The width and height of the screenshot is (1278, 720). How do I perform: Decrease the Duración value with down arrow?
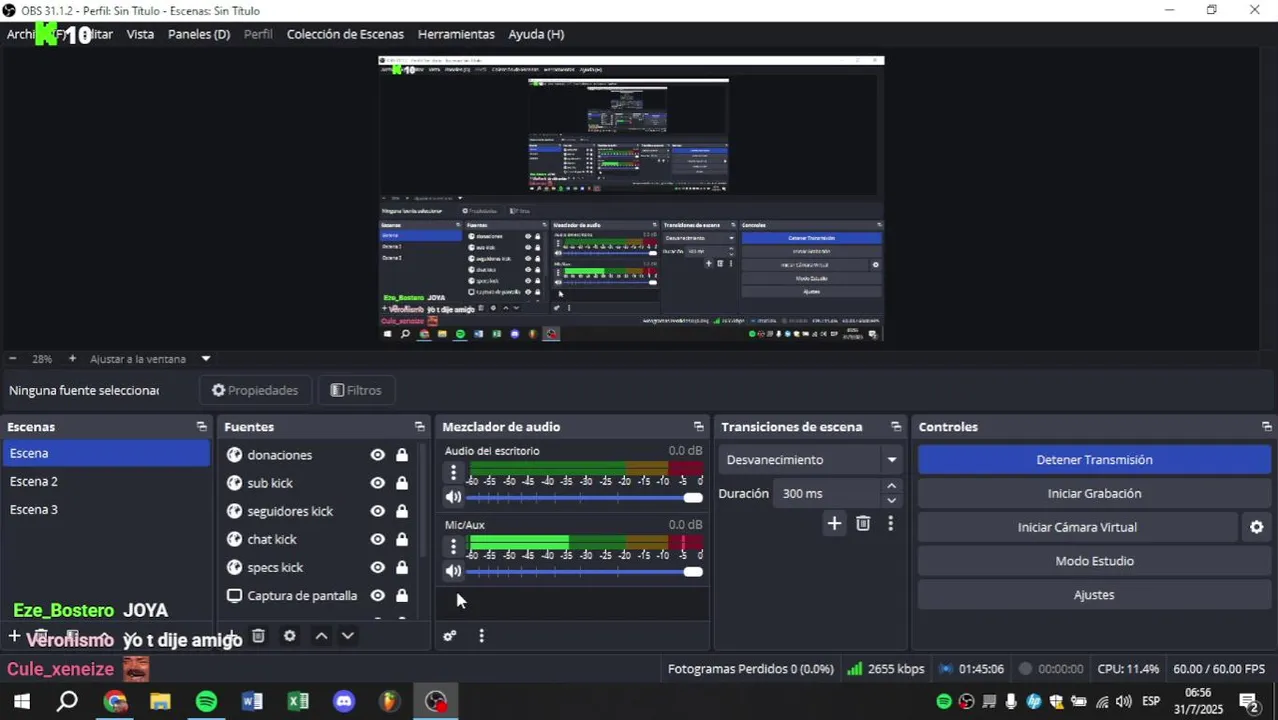[891, 501]
